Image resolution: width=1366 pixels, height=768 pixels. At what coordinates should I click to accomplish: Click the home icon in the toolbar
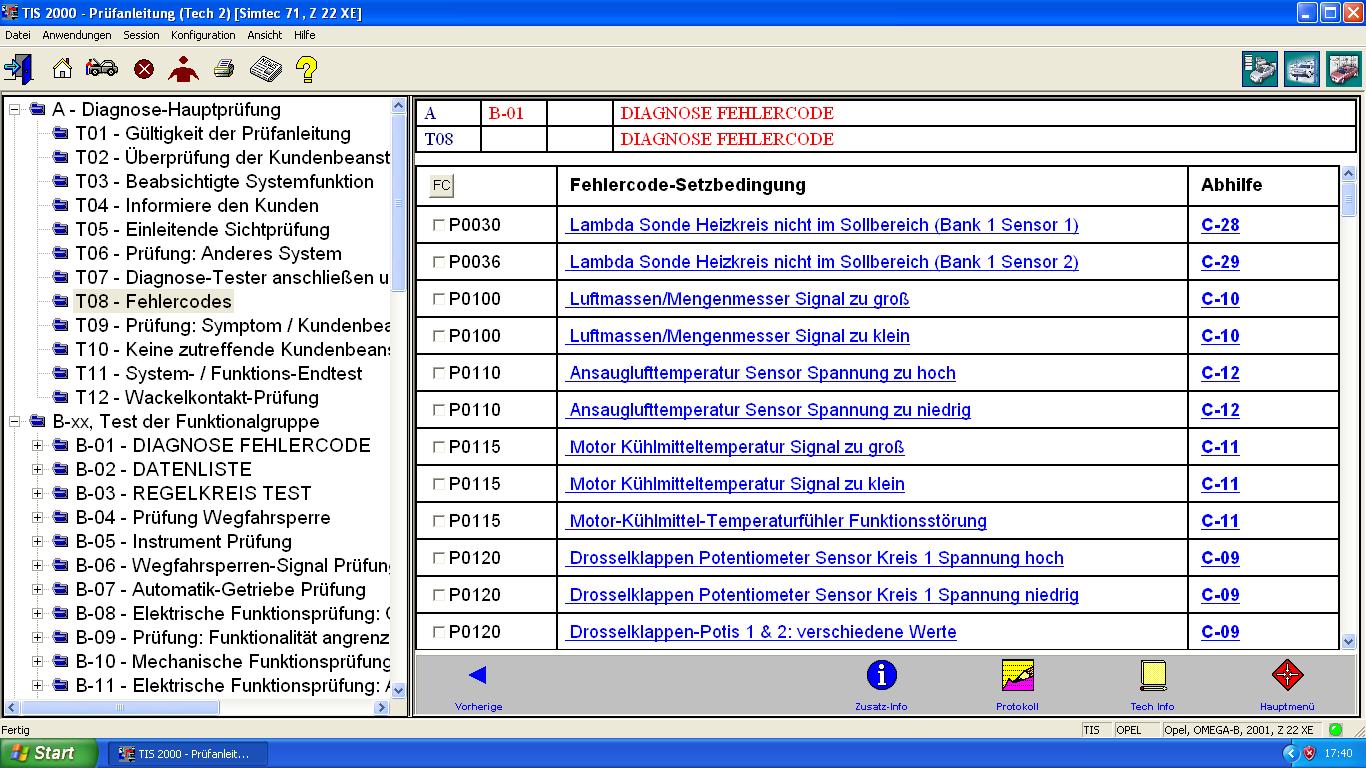click(x=62, y=69)
